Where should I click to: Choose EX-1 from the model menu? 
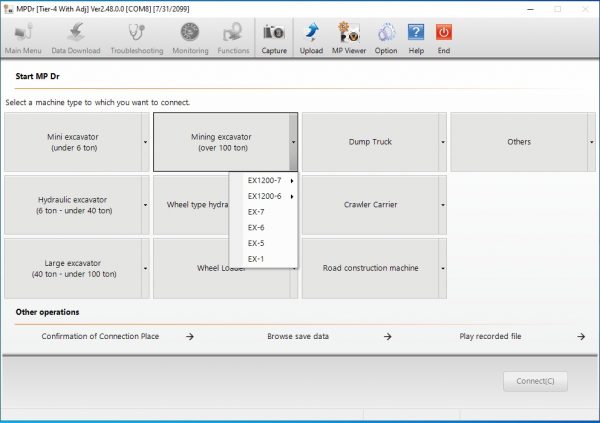coord(264,259)
